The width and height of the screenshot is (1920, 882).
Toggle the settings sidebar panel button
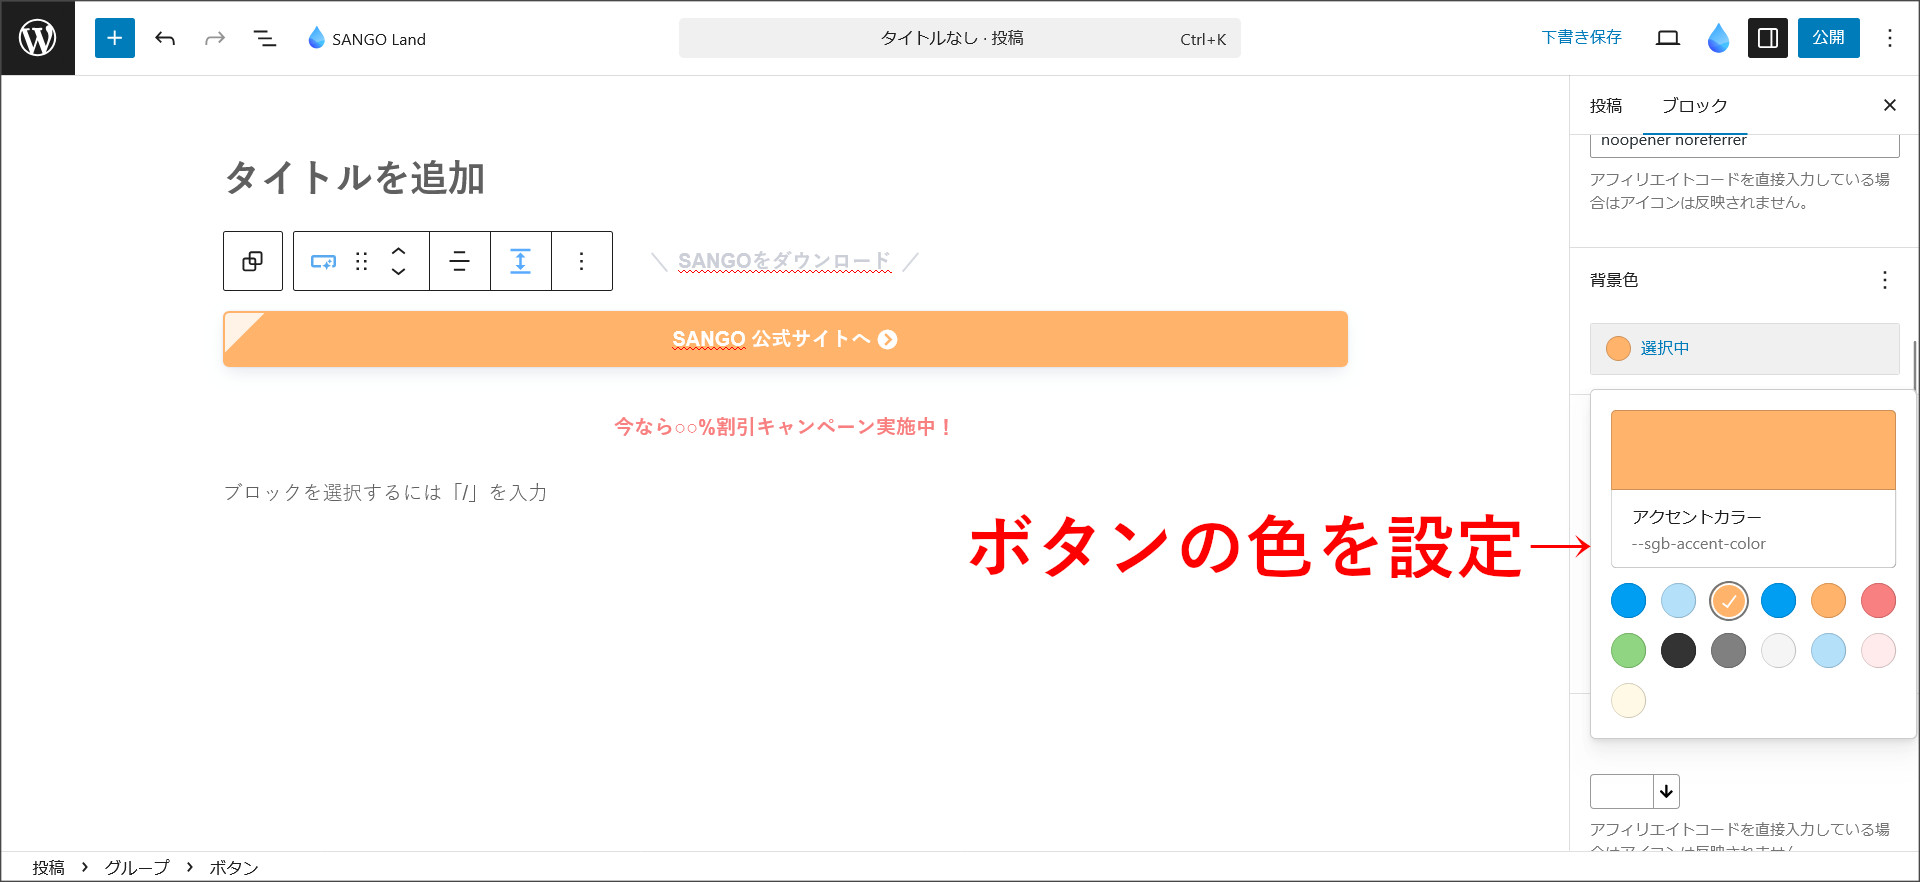(x=1767, y=38)
